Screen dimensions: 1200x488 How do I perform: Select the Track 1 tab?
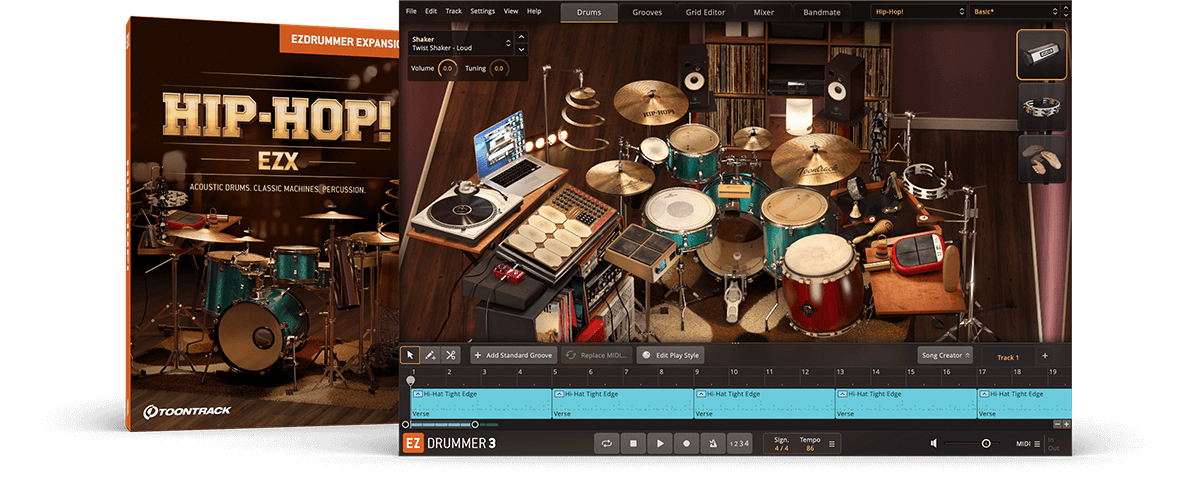[x=1007, y=356]
